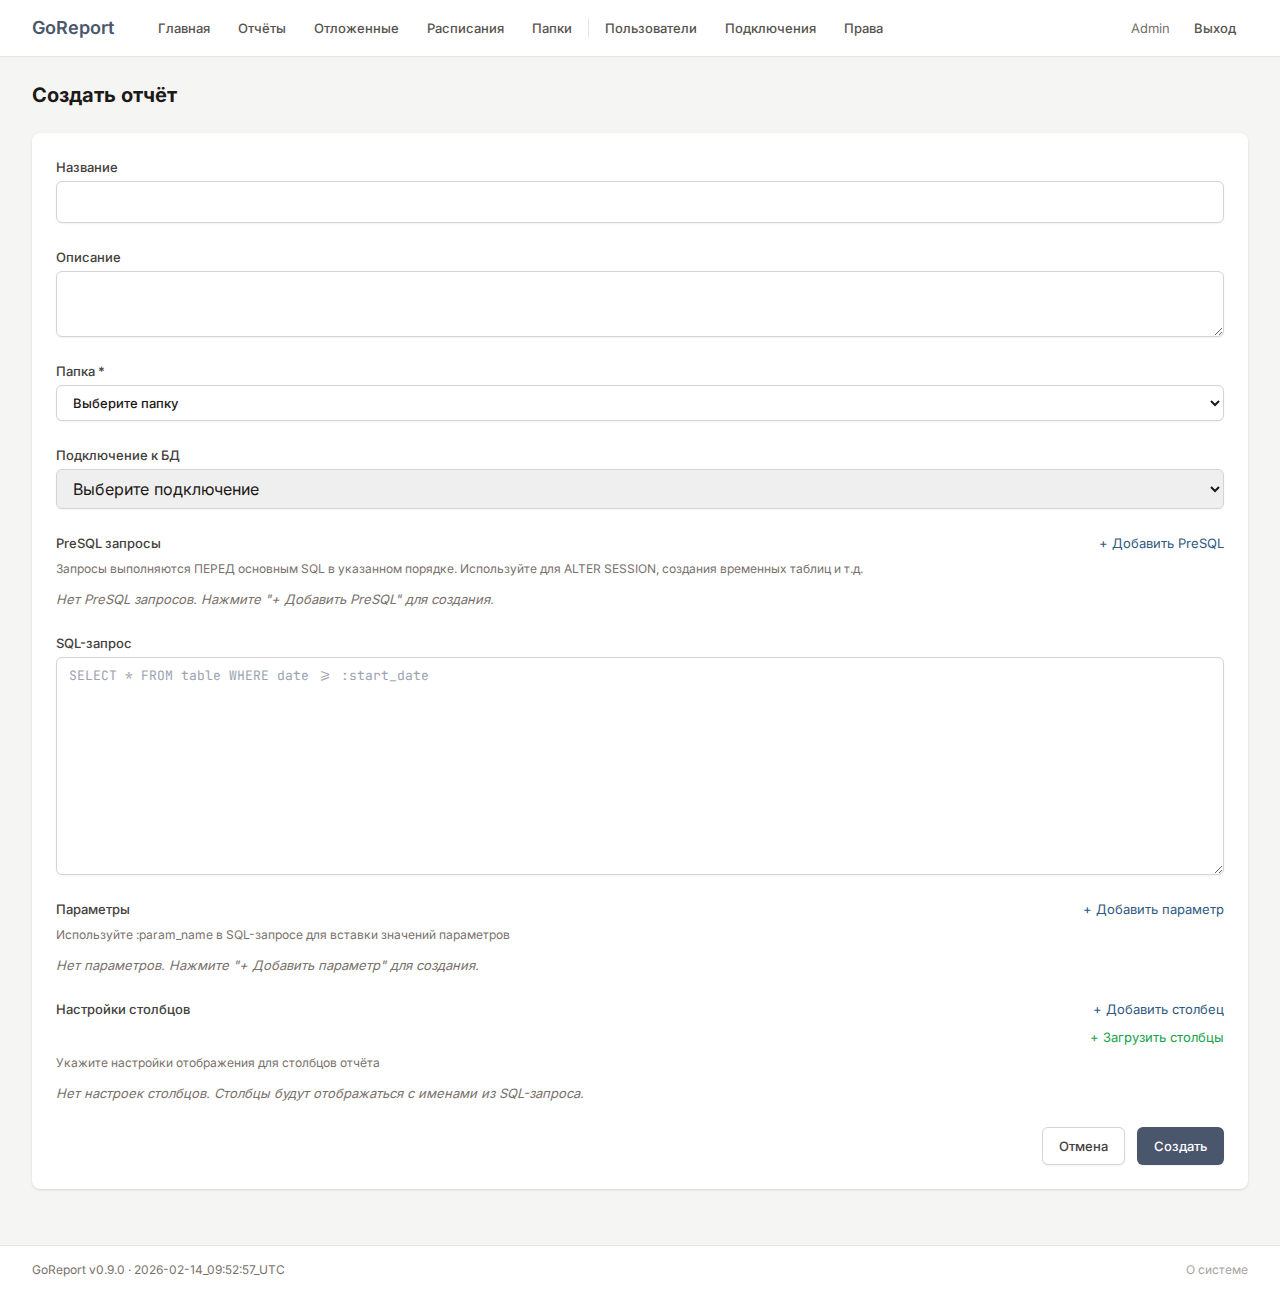Click + Добавить PreSQL link
Viewport: 1280px width, 1294px height.
[x=1161, y=544]
